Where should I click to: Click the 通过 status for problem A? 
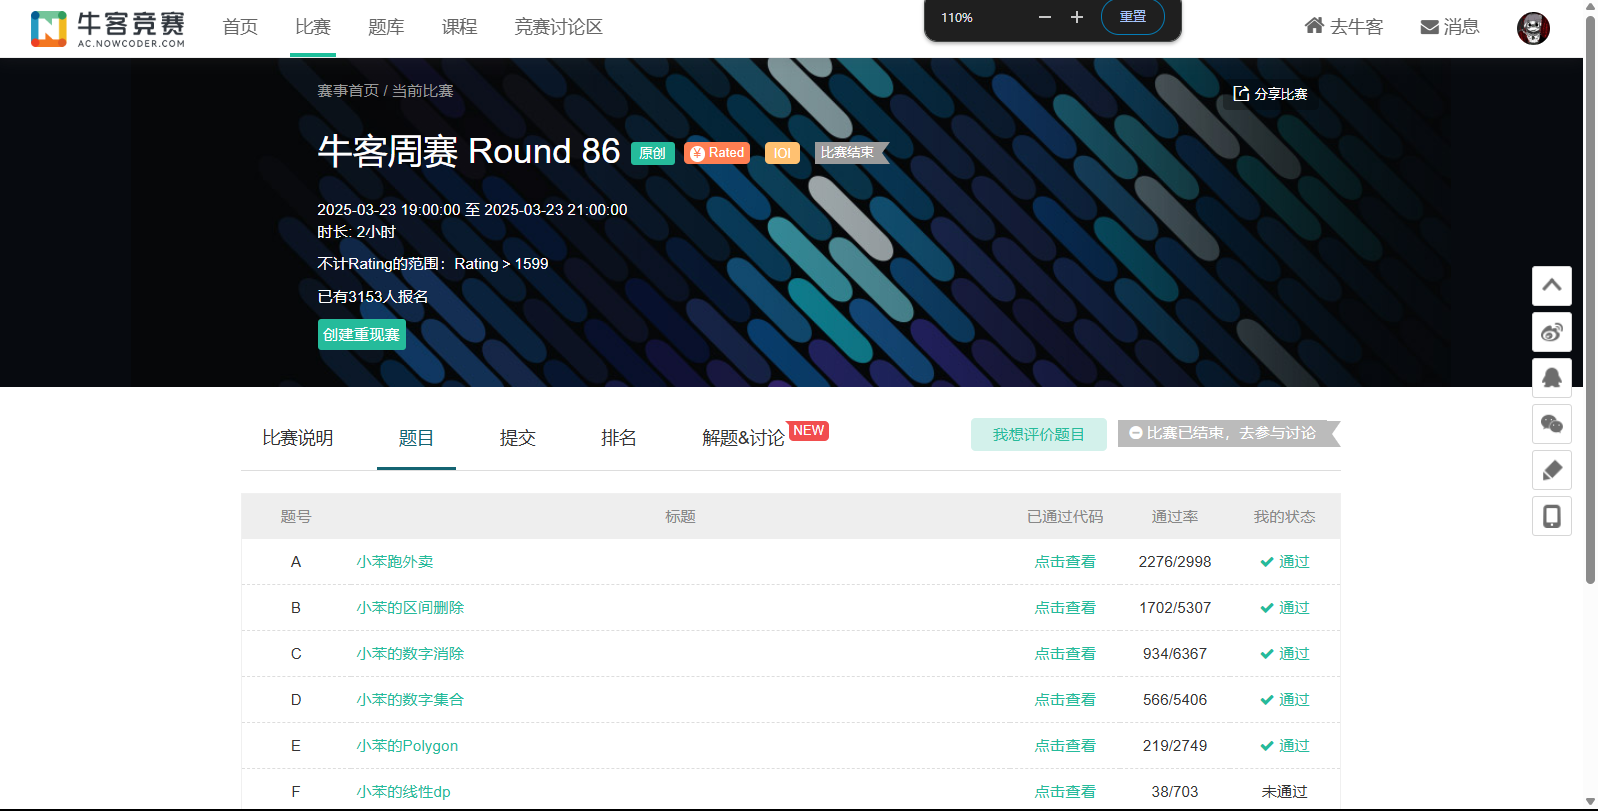tap(1285, 562)
